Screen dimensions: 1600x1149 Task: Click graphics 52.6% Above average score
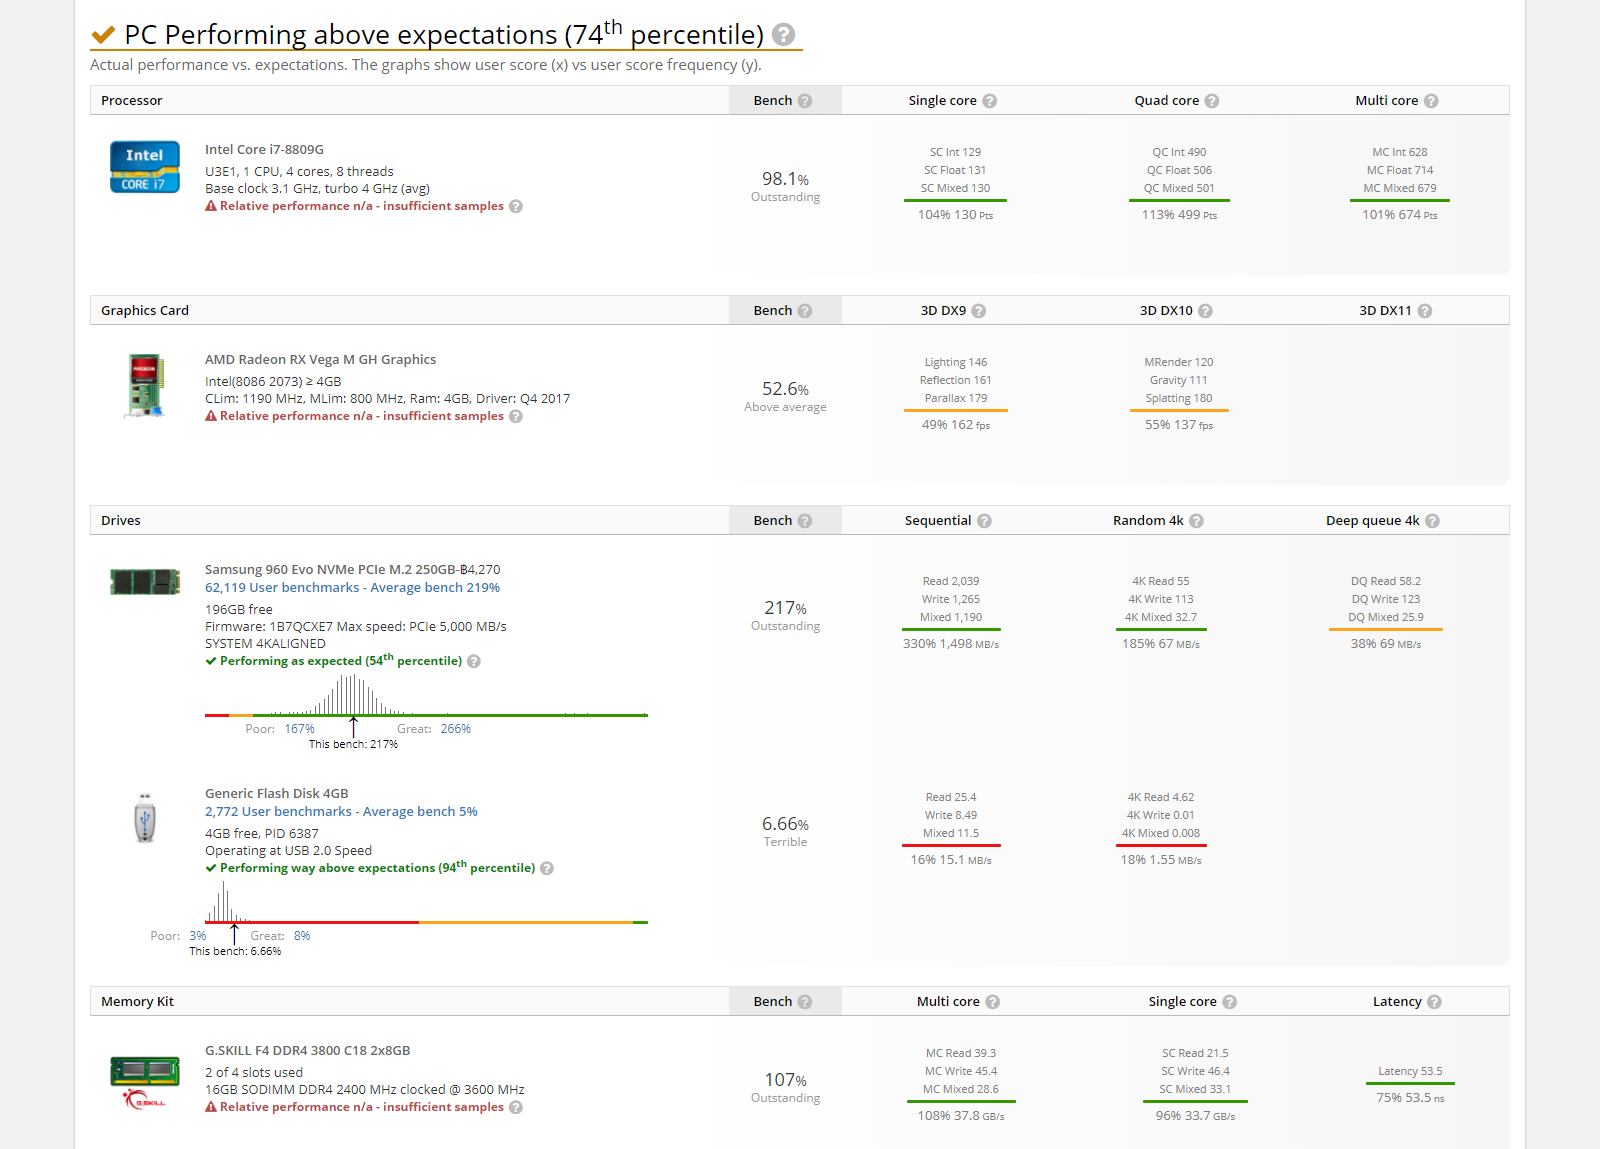785,397
